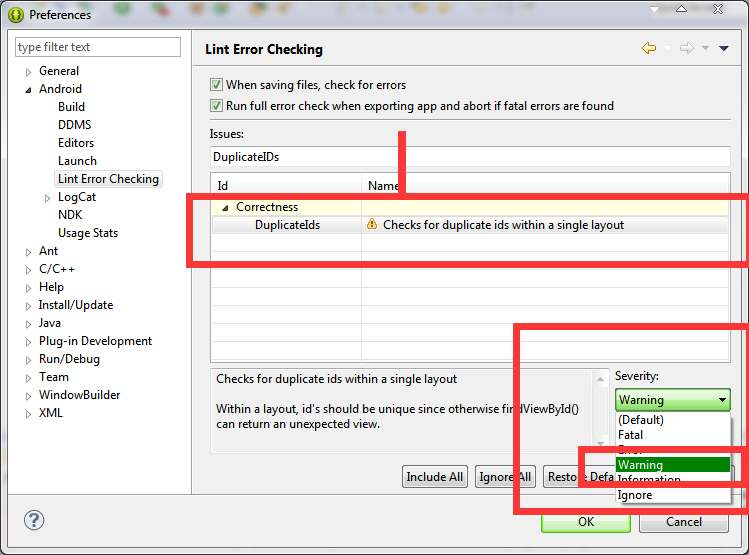This screenshot has height=555, width=749.
Task: Choose (Default) severity option
Action: click(673, 420)
